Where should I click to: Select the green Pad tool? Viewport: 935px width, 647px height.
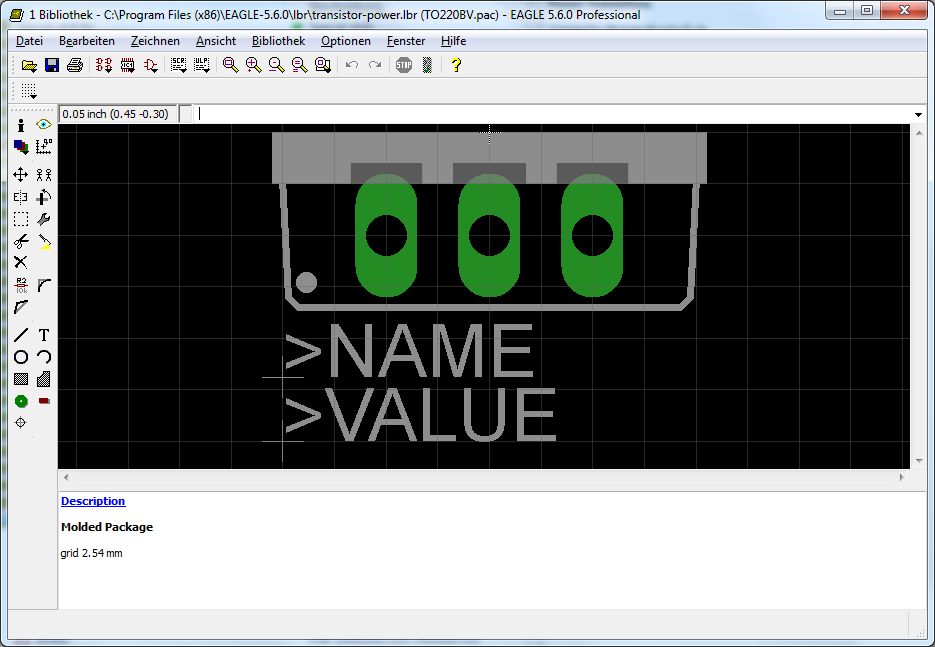point(21,401)
